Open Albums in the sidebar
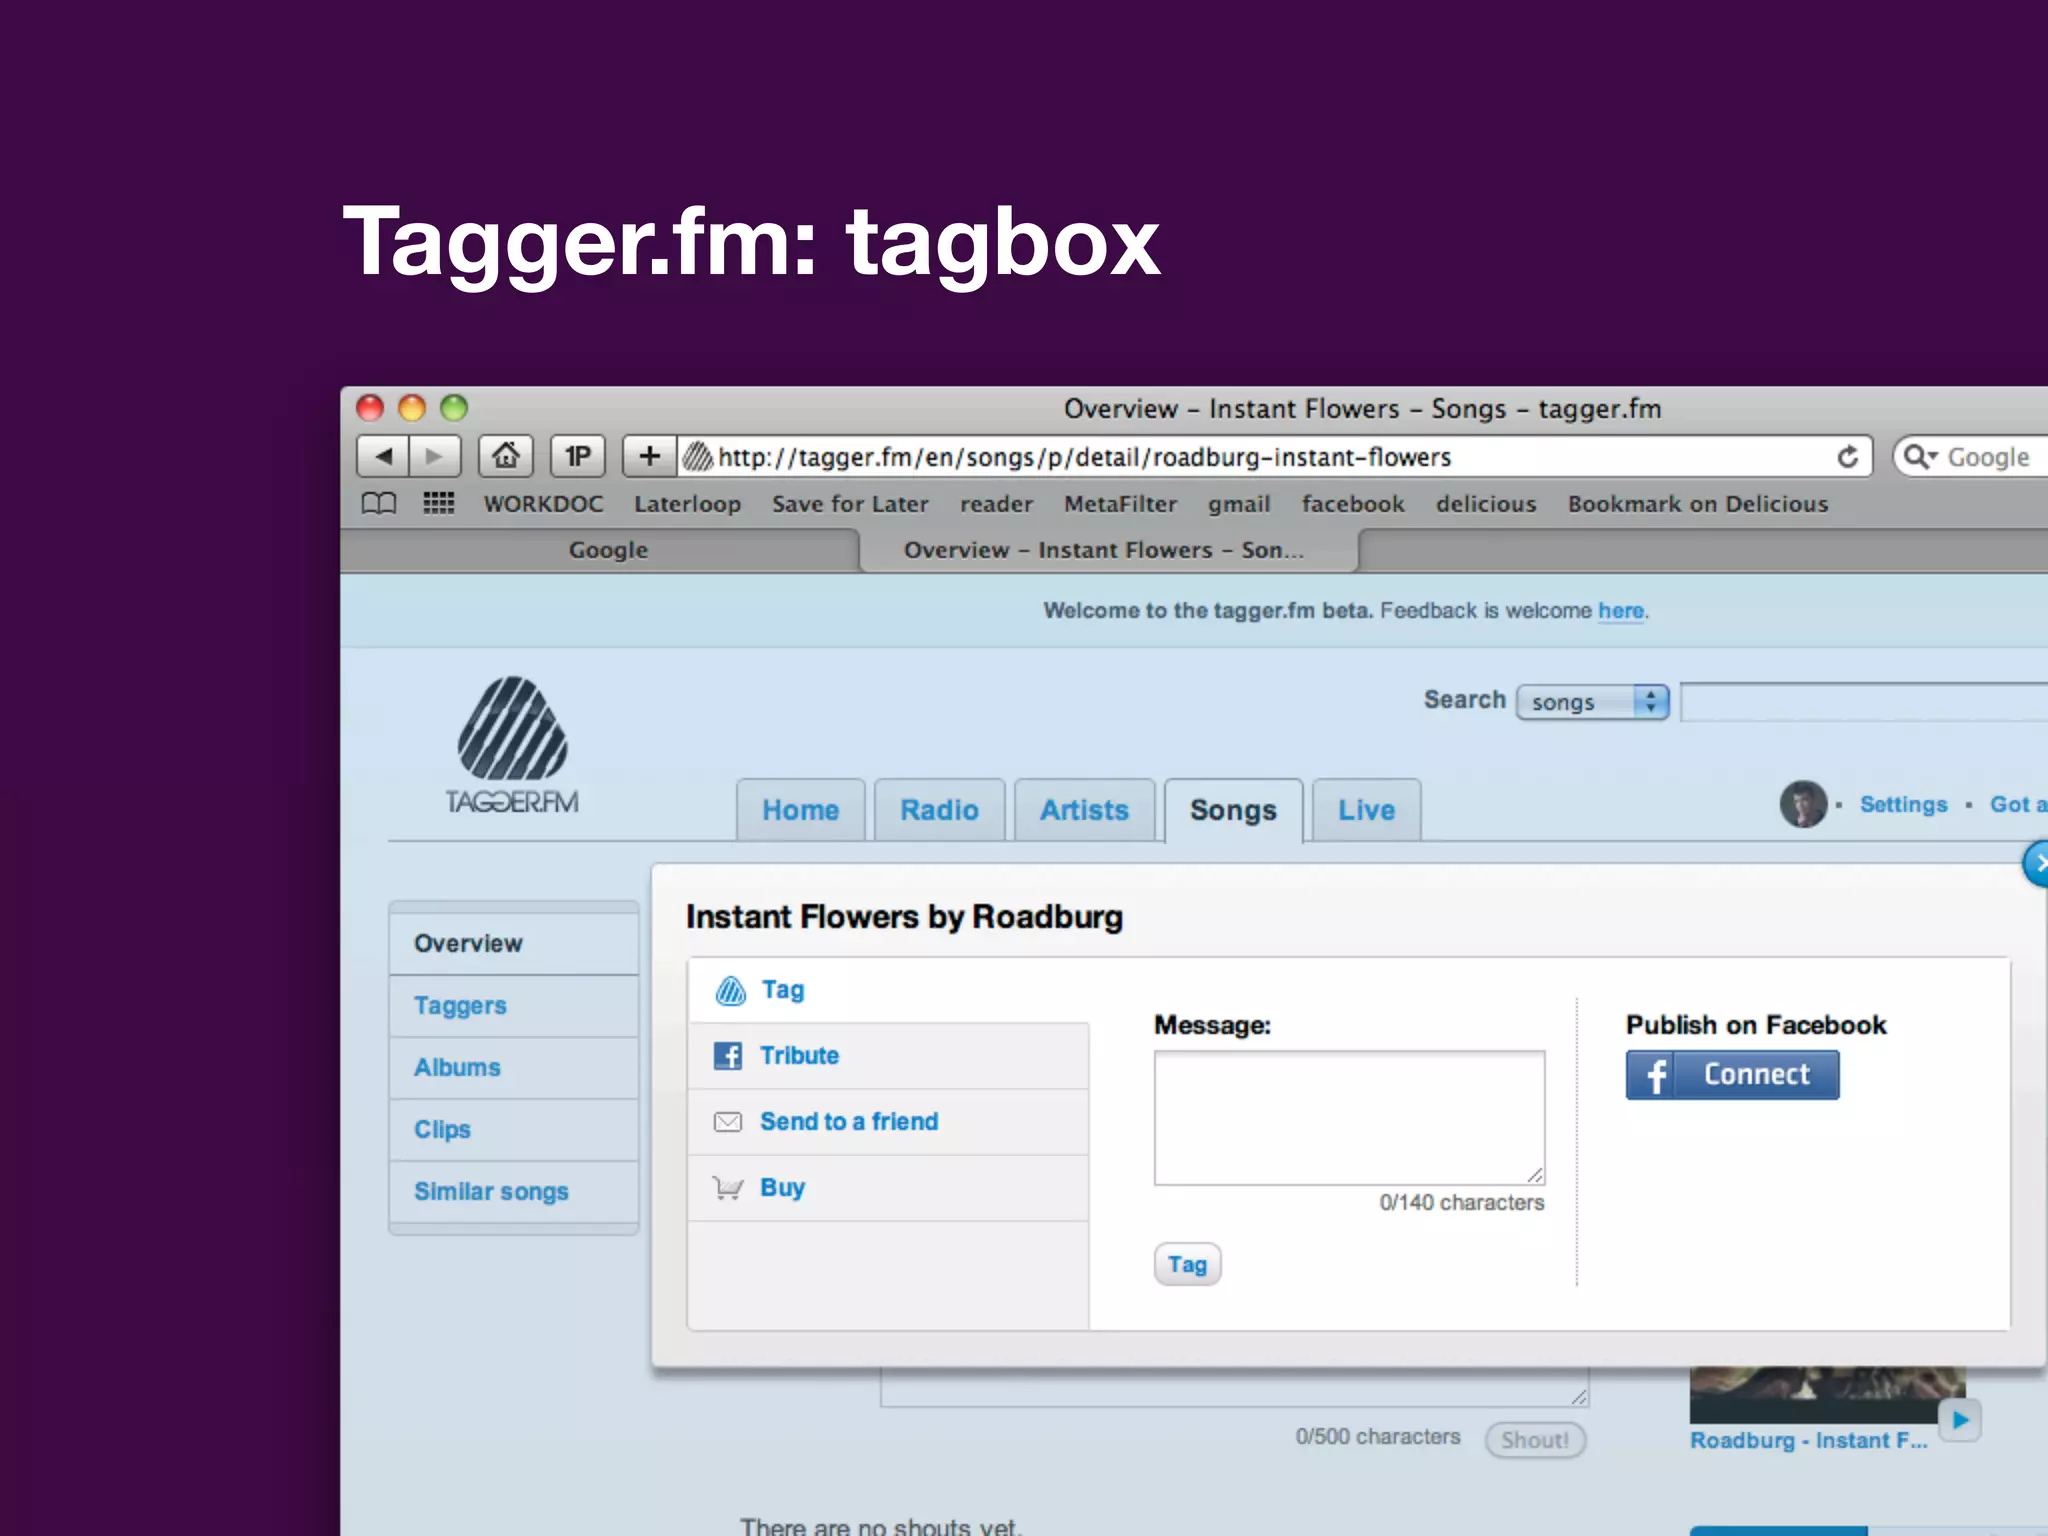This screenshot has width=2048, height=1536. [514, 1068]
